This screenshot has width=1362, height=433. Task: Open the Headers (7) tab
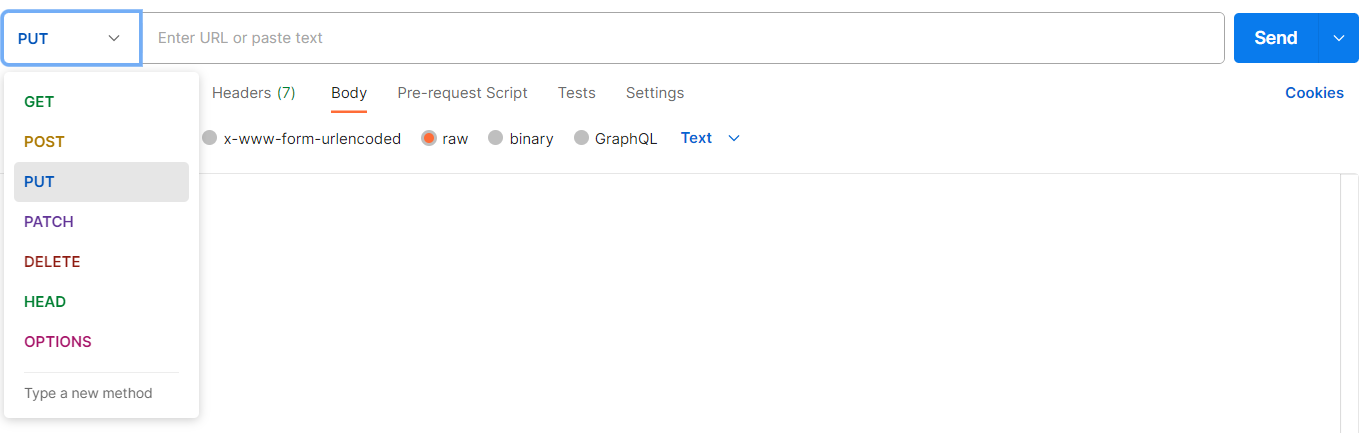click(254, 93)
